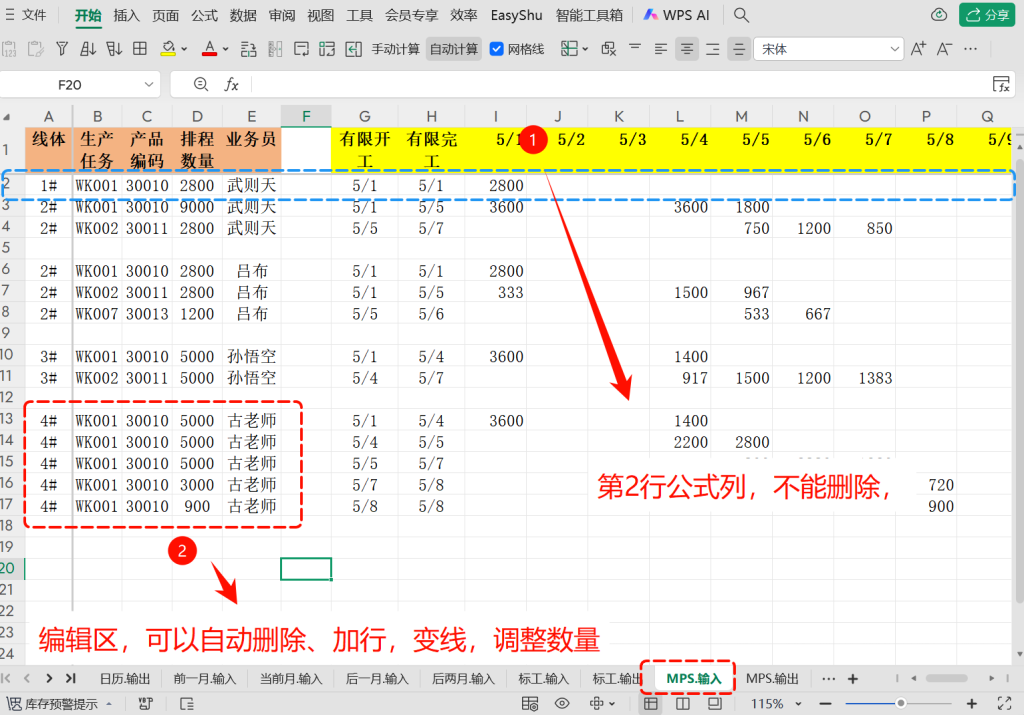Zoom out with the minus button
The width and height of the screenshot is (1024, 715).
click(825, 703)
